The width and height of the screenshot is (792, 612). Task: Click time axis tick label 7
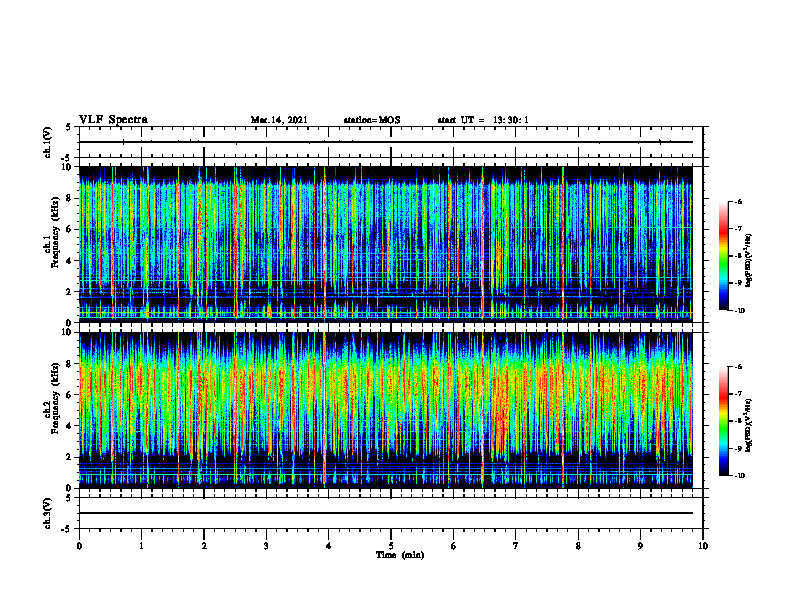click(516, 546)
